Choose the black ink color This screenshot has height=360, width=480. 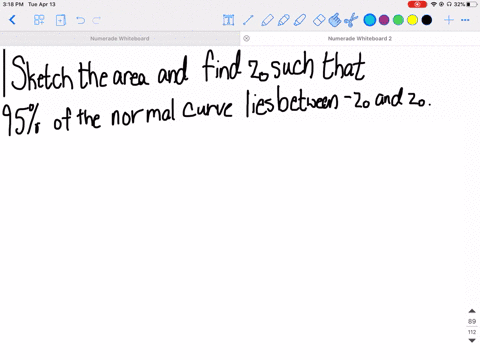pos(427,20)
